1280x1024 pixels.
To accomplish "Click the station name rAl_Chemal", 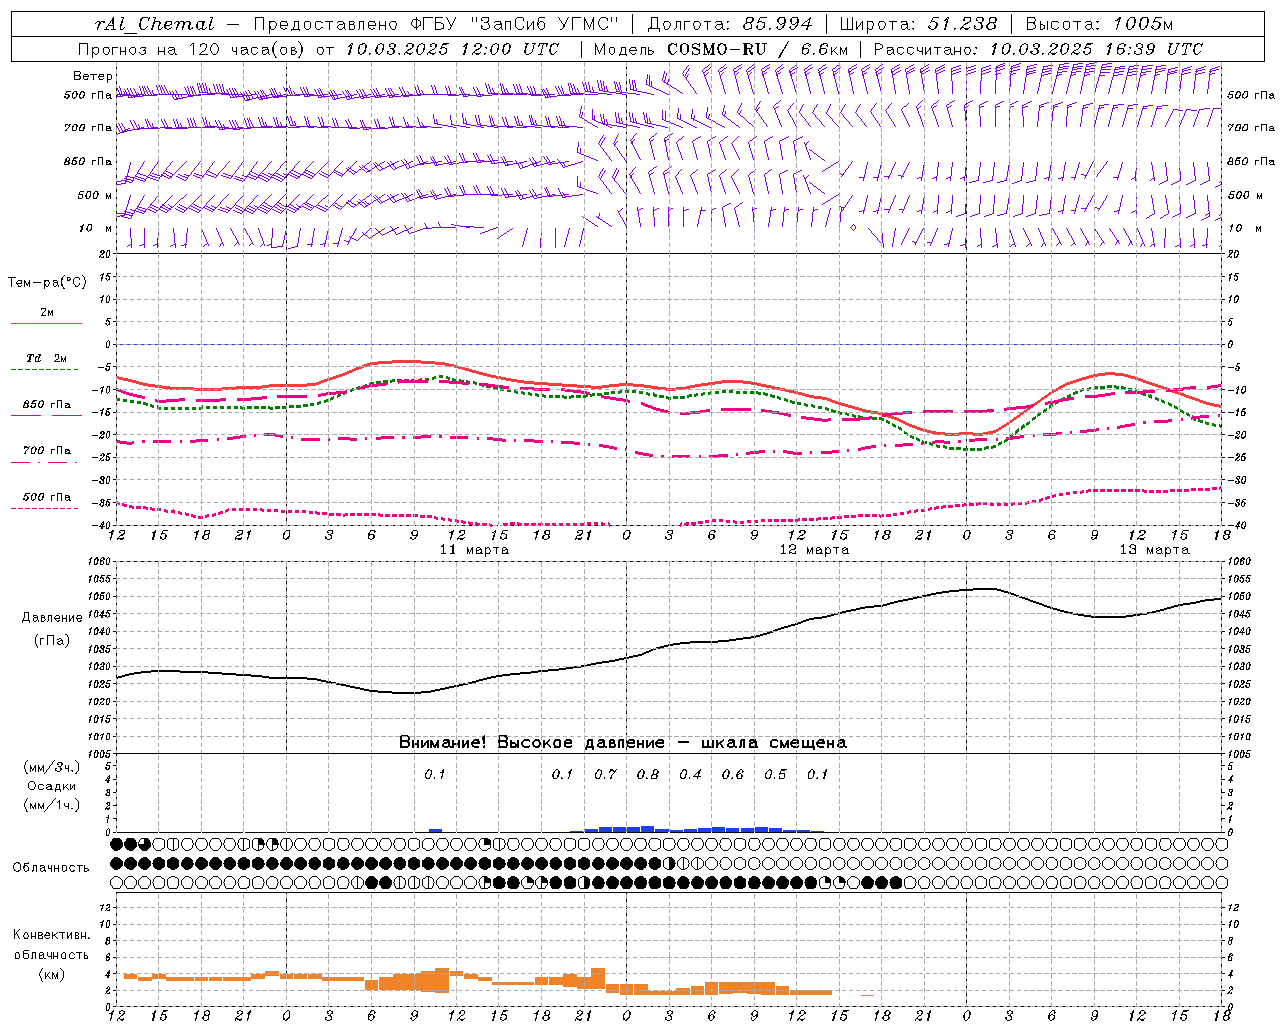I will 154,24.
